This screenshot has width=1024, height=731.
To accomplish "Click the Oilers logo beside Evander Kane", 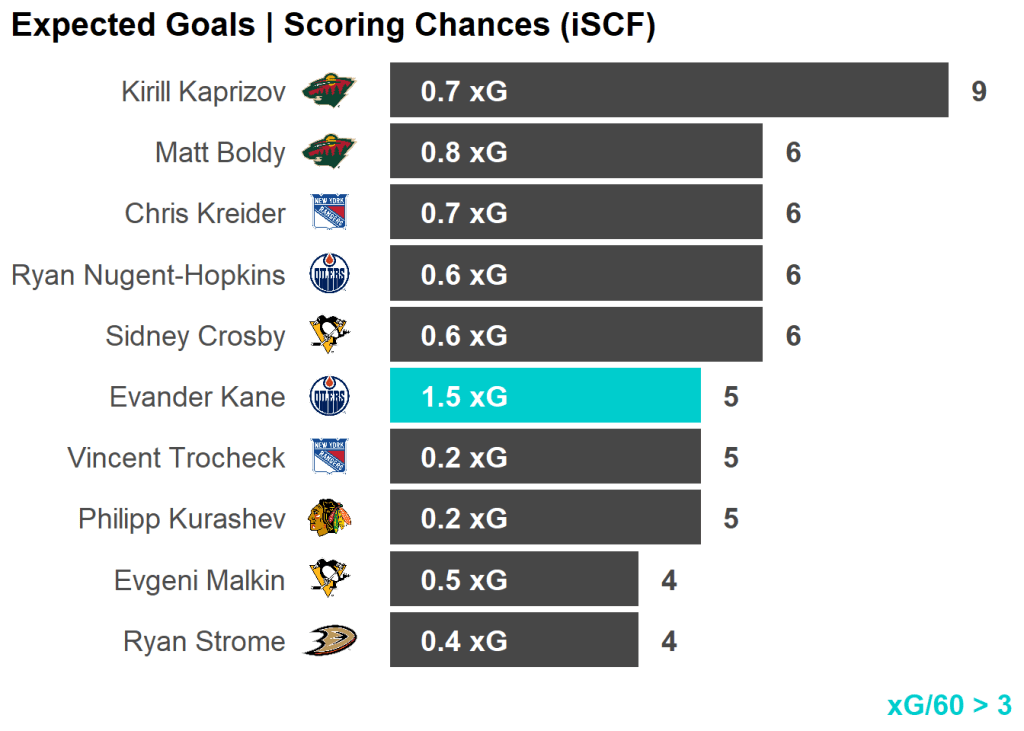I will [330, 397].
